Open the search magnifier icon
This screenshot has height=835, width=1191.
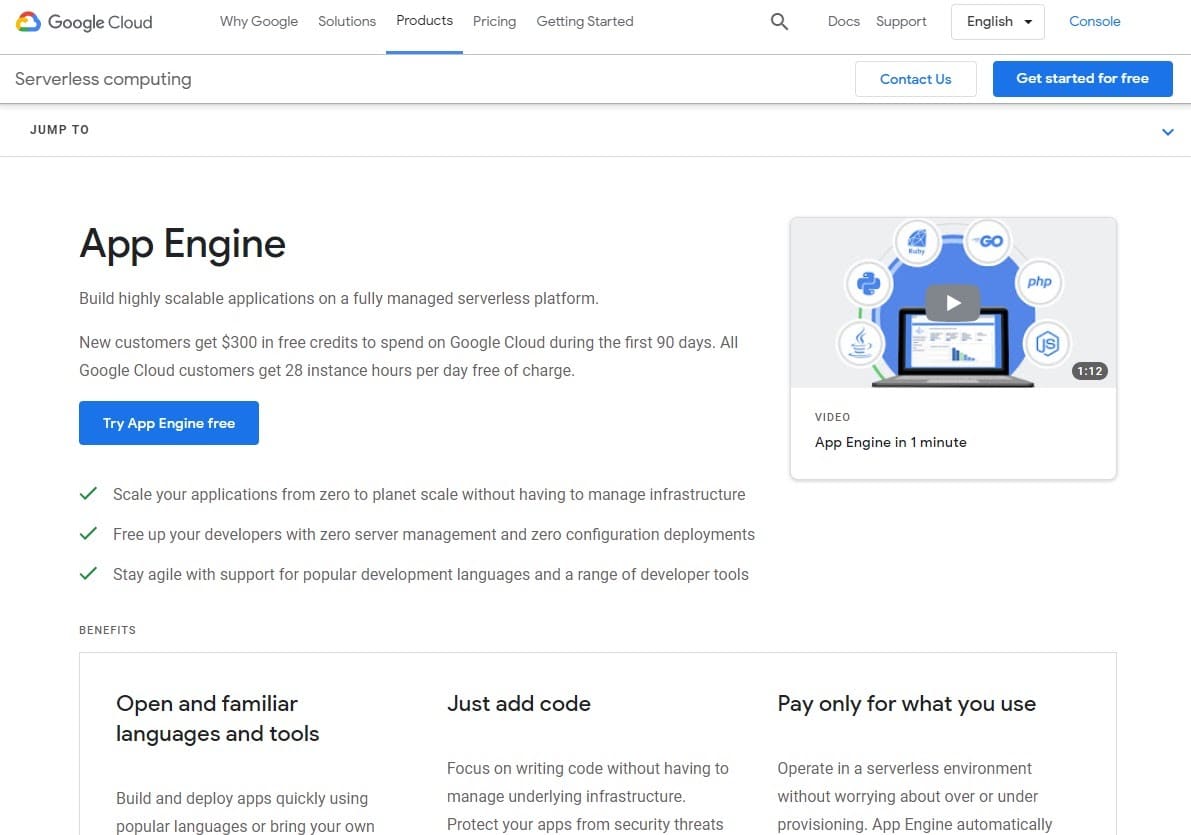779,21
